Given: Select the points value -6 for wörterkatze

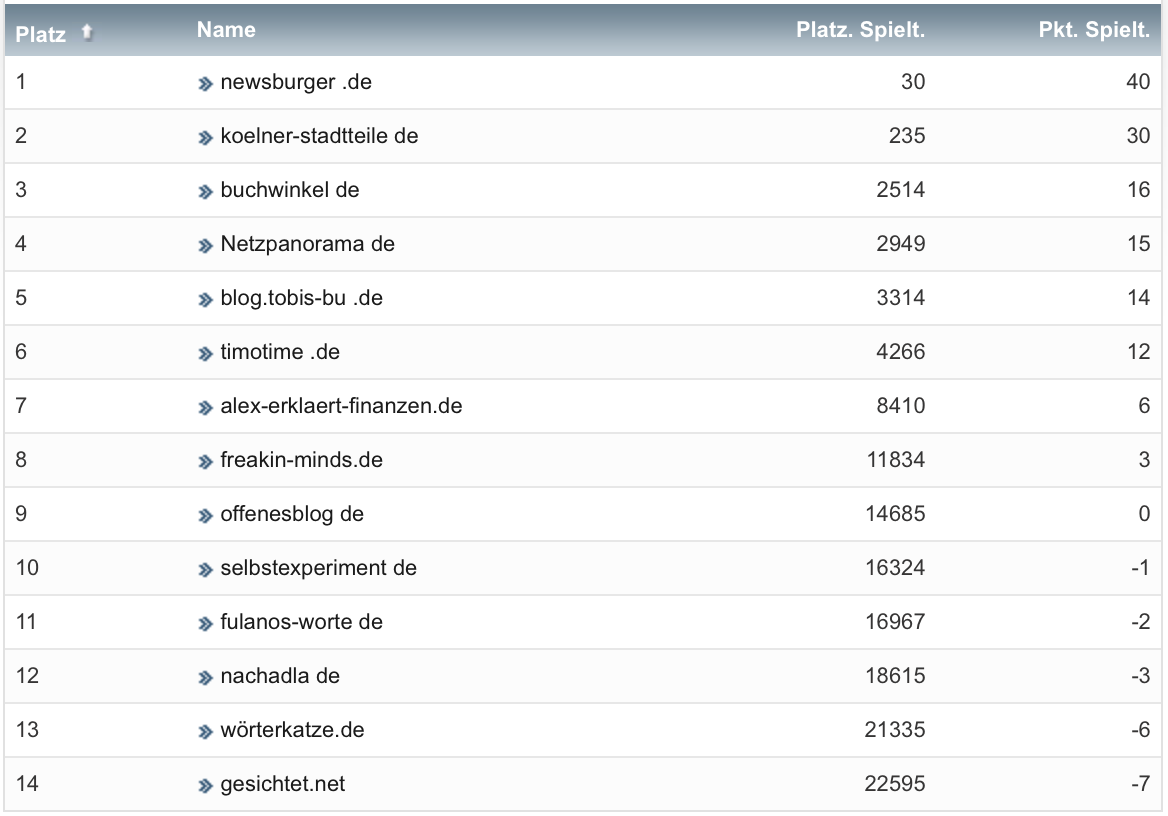Looking at the screenshot, I should (1140, 730).
